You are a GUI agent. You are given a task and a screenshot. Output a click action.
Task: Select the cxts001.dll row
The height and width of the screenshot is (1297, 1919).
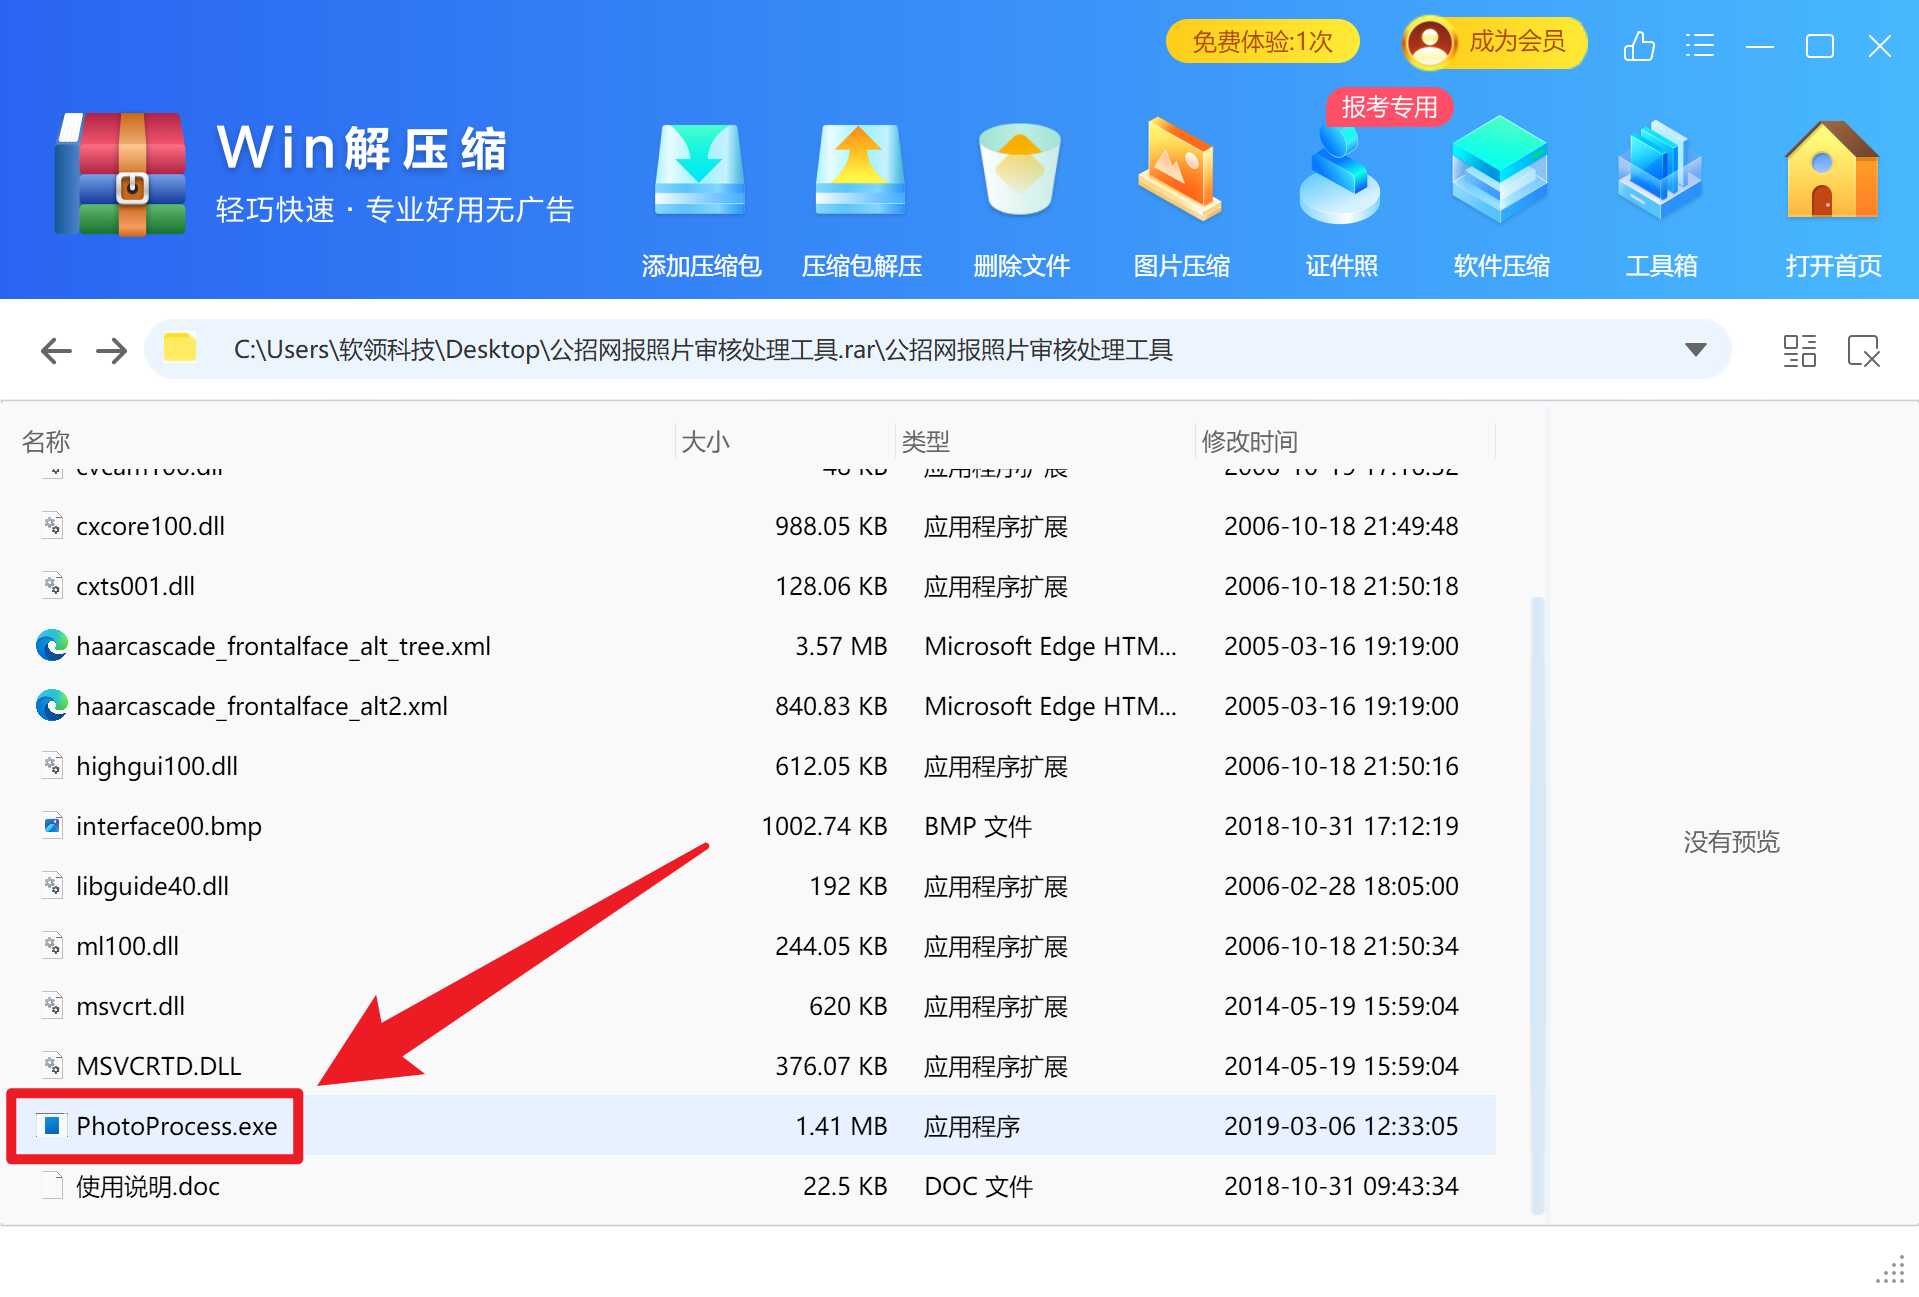coord(748,586)
